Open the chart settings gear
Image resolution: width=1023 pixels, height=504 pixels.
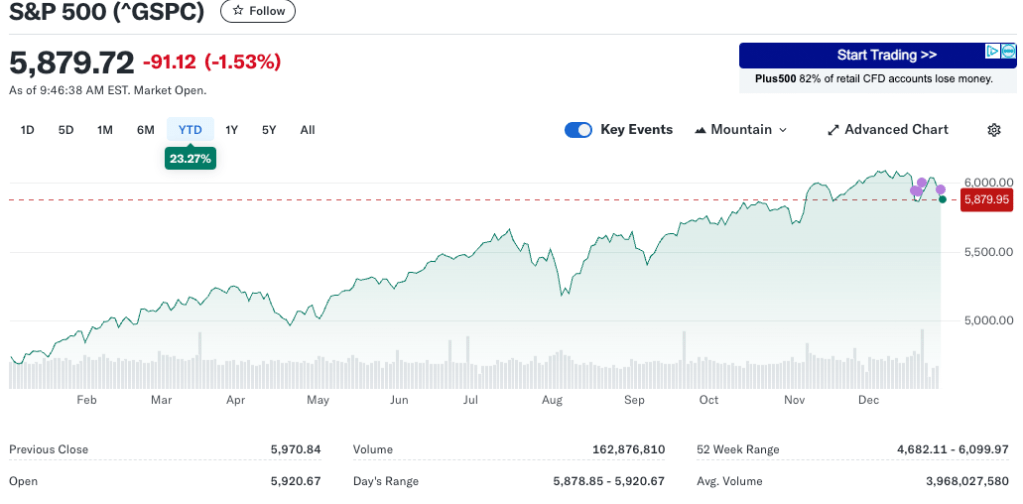pyautogui.click(x=994, y=130)
